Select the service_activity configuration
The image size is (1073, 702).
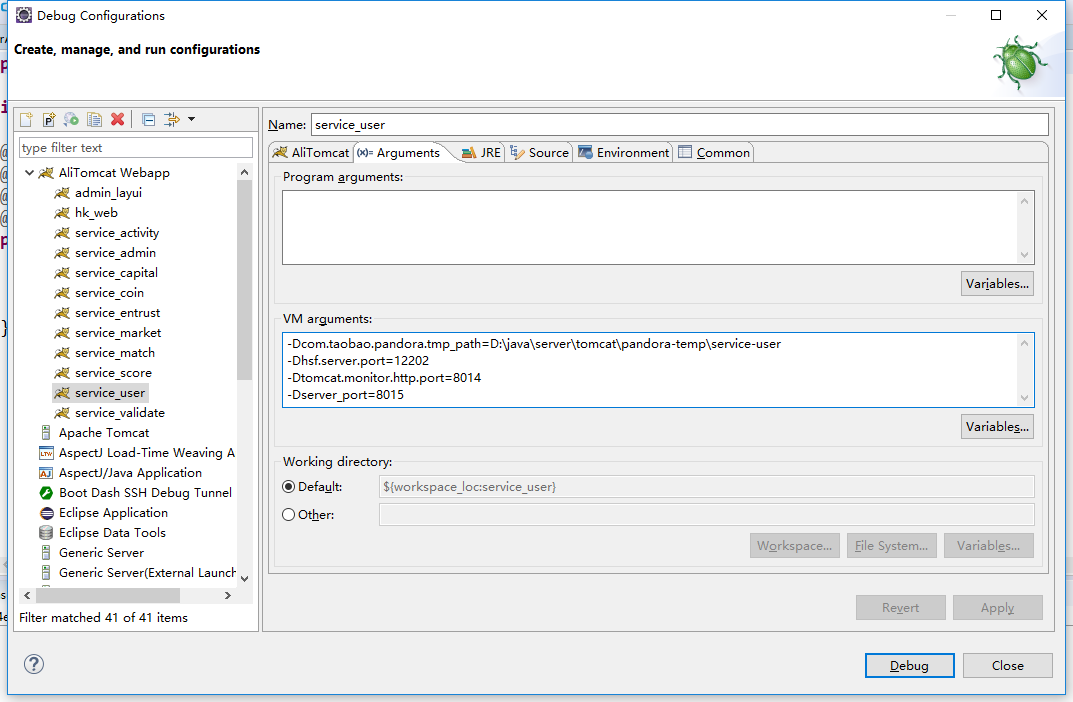coord(117,233)
